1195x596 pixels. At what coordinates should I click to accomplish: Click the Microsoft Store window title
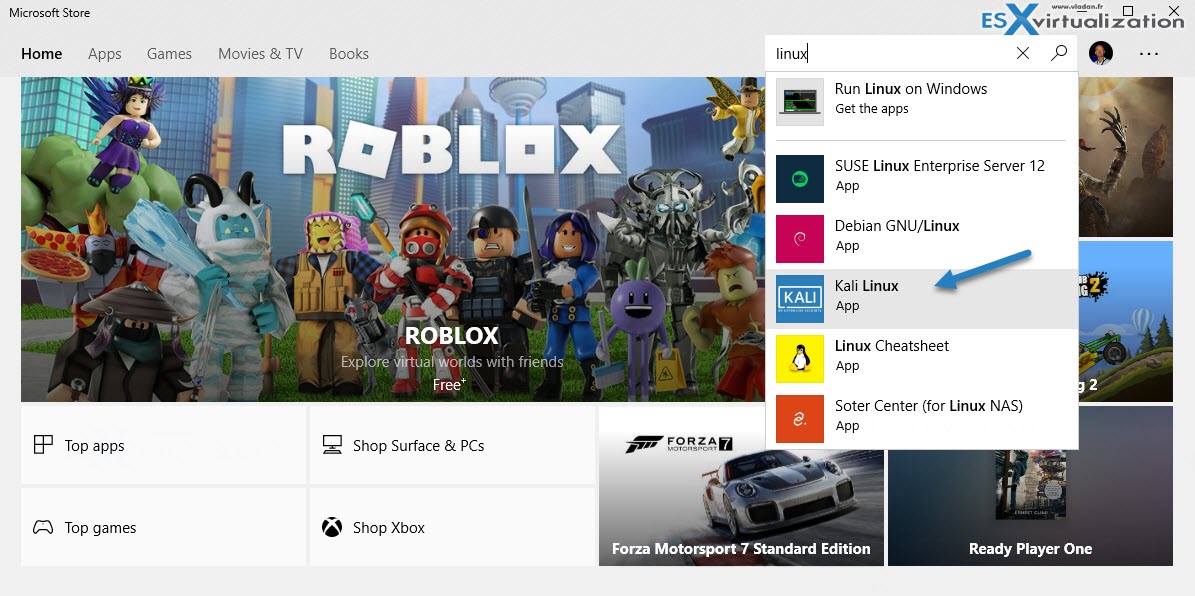point(49,12)
